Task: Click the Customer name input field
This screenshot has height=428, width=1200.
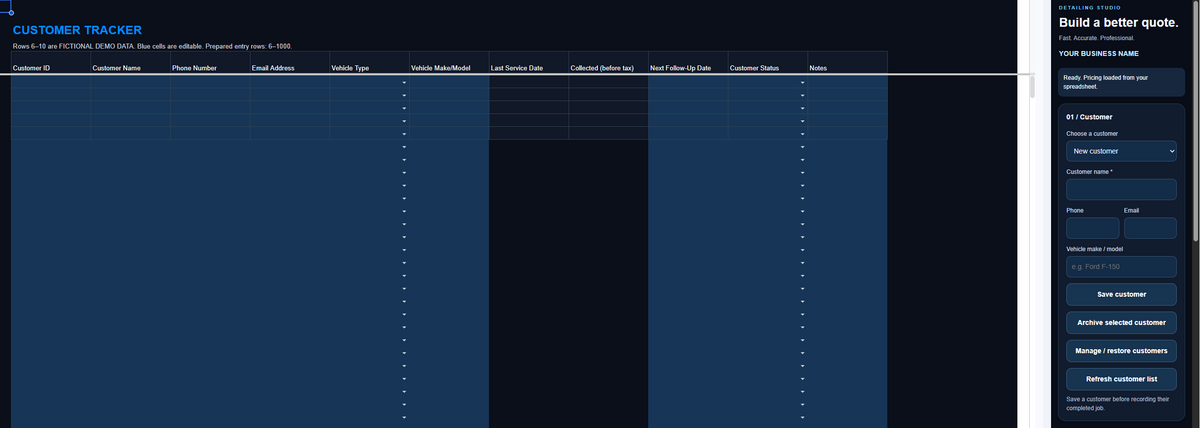Action: [x=1121, y=190]
